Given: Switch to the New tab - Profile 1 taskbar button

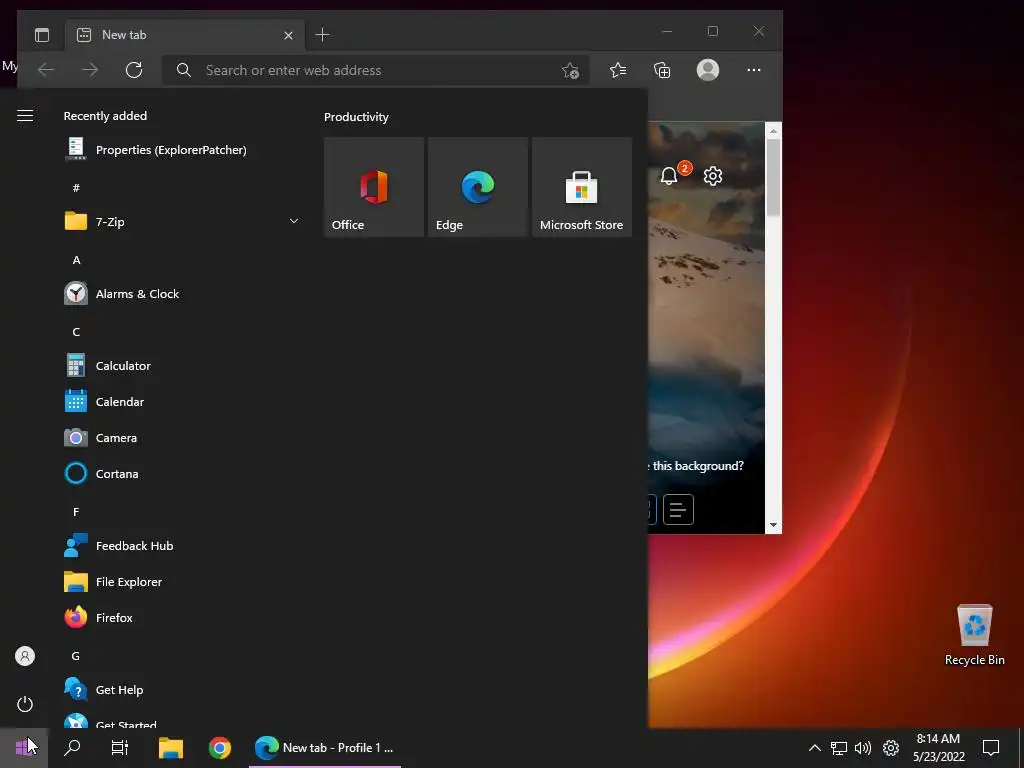Looking at the screenshot, I should pyautogui.click(x=325, y=747).
